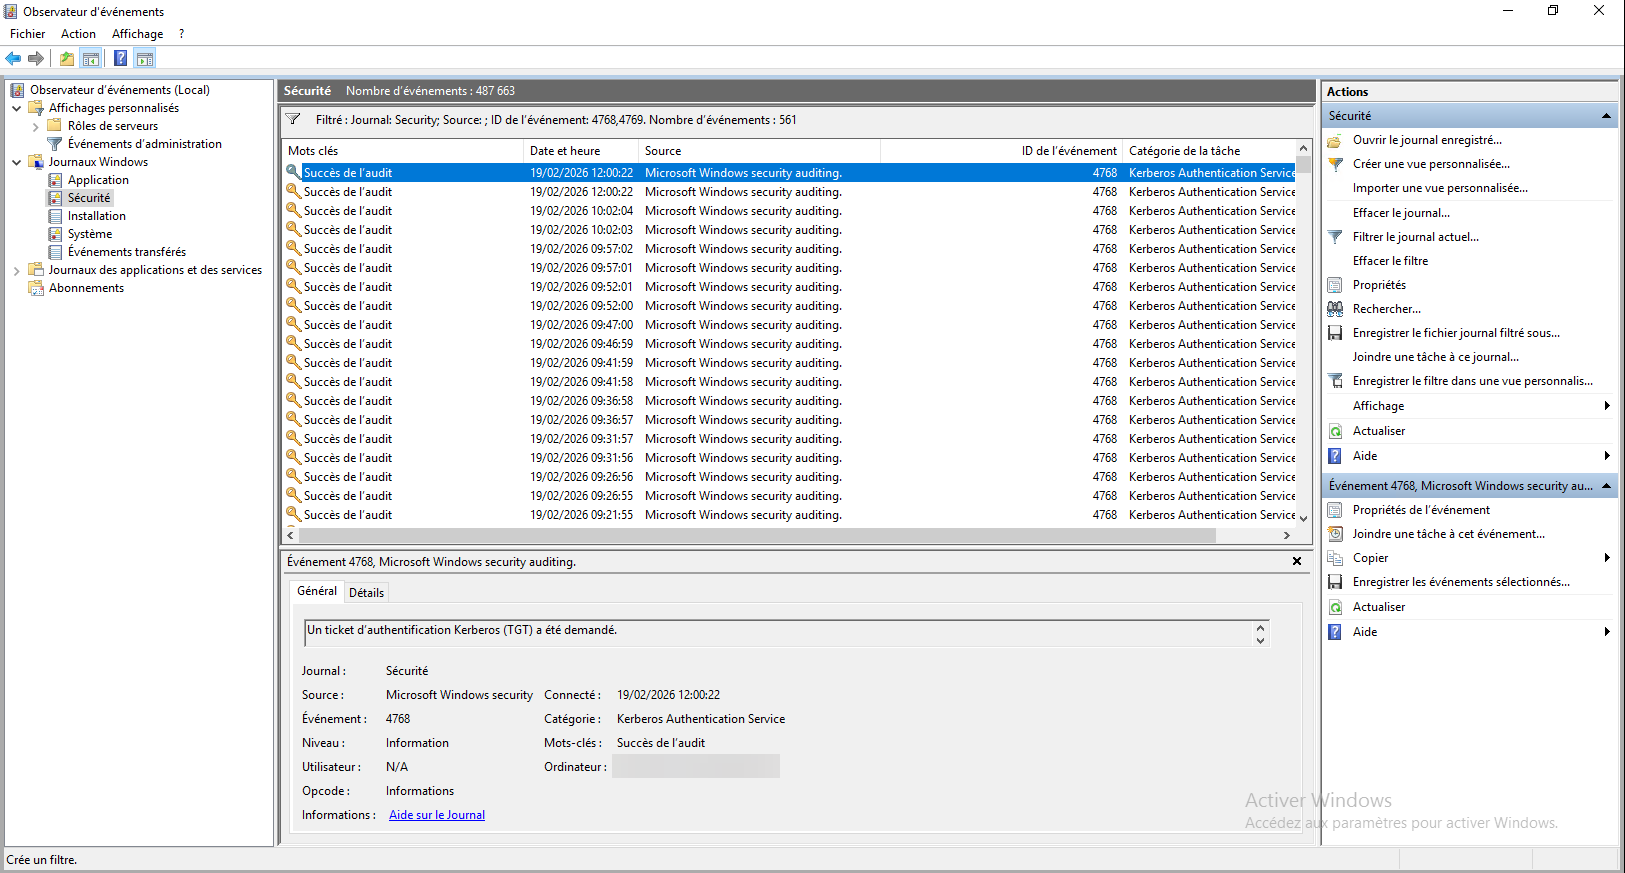Click the Rechercher binoculars action
The width and height of the screenshot is (1625, 873).
click(x=1335, y=309)
